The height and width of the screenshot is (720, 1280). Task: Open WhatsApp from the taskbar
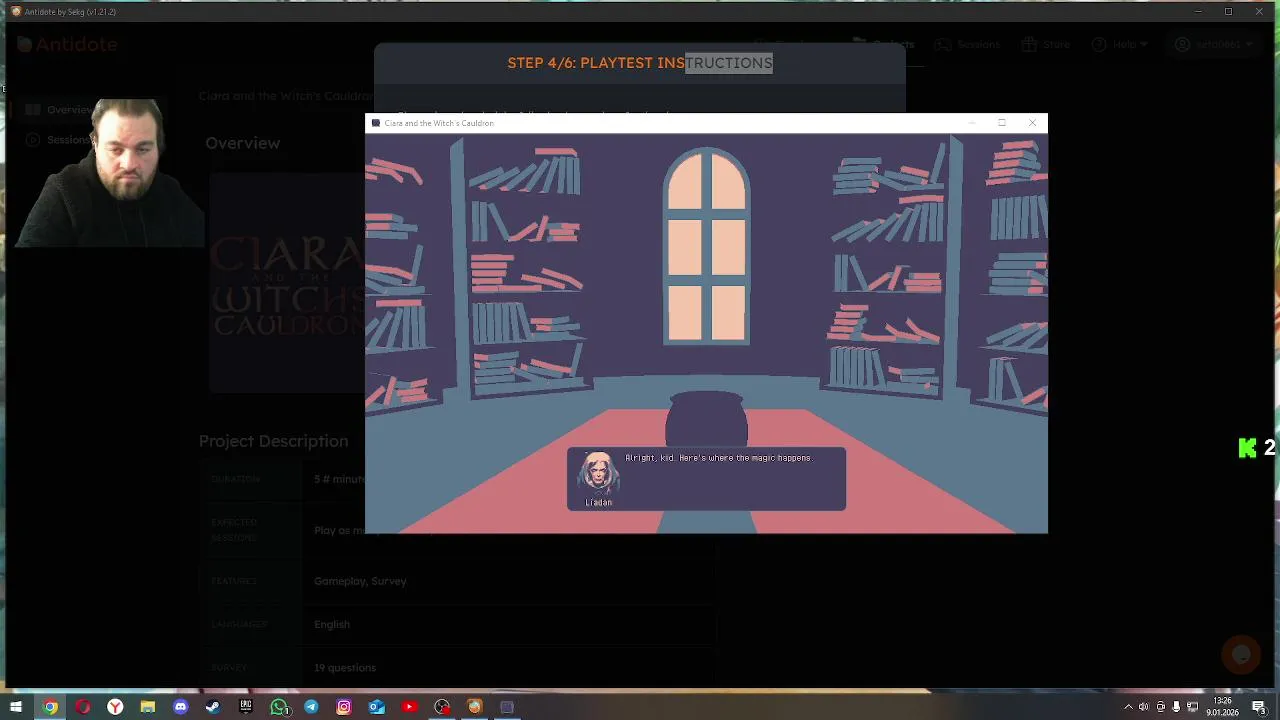click(279, 707)
